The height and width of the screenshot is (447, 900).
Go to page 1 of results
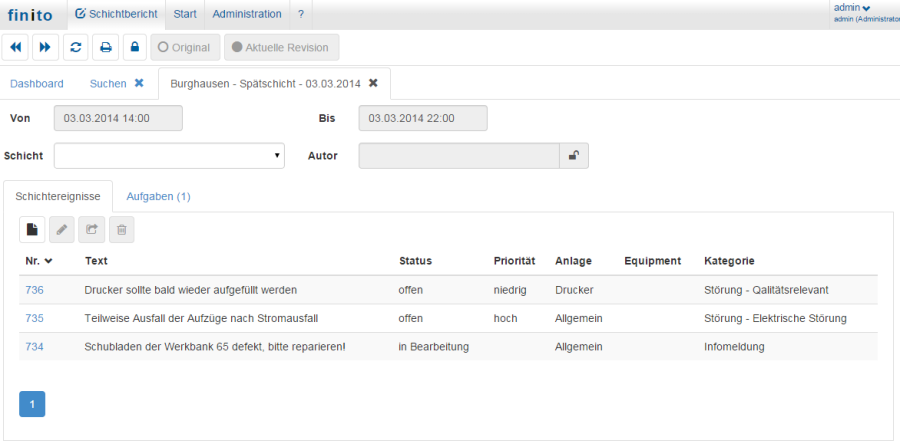32,404
